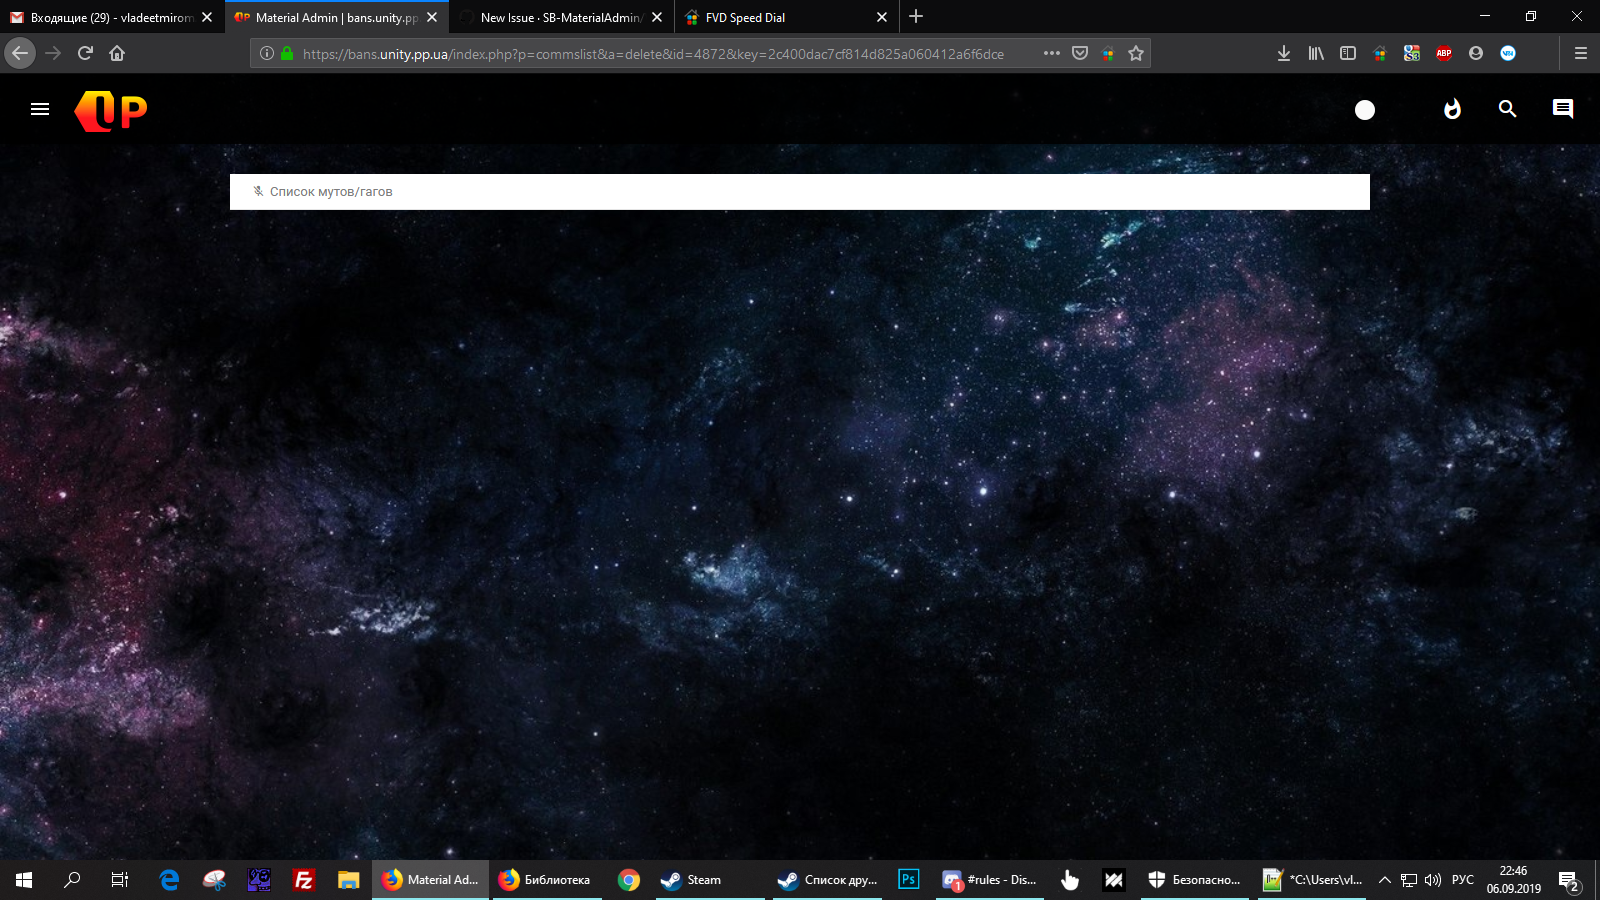1600x900 pixels.
Task: Show site information icon
Action: 267,53
